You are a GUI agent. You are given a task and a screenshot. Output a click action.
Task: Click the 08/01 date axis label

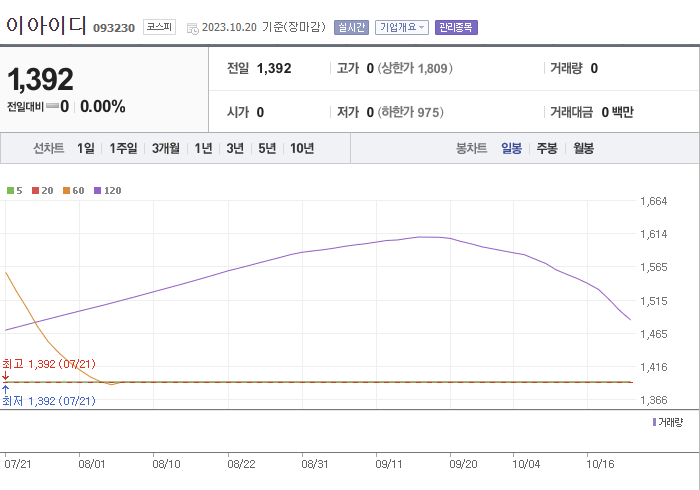92,464
